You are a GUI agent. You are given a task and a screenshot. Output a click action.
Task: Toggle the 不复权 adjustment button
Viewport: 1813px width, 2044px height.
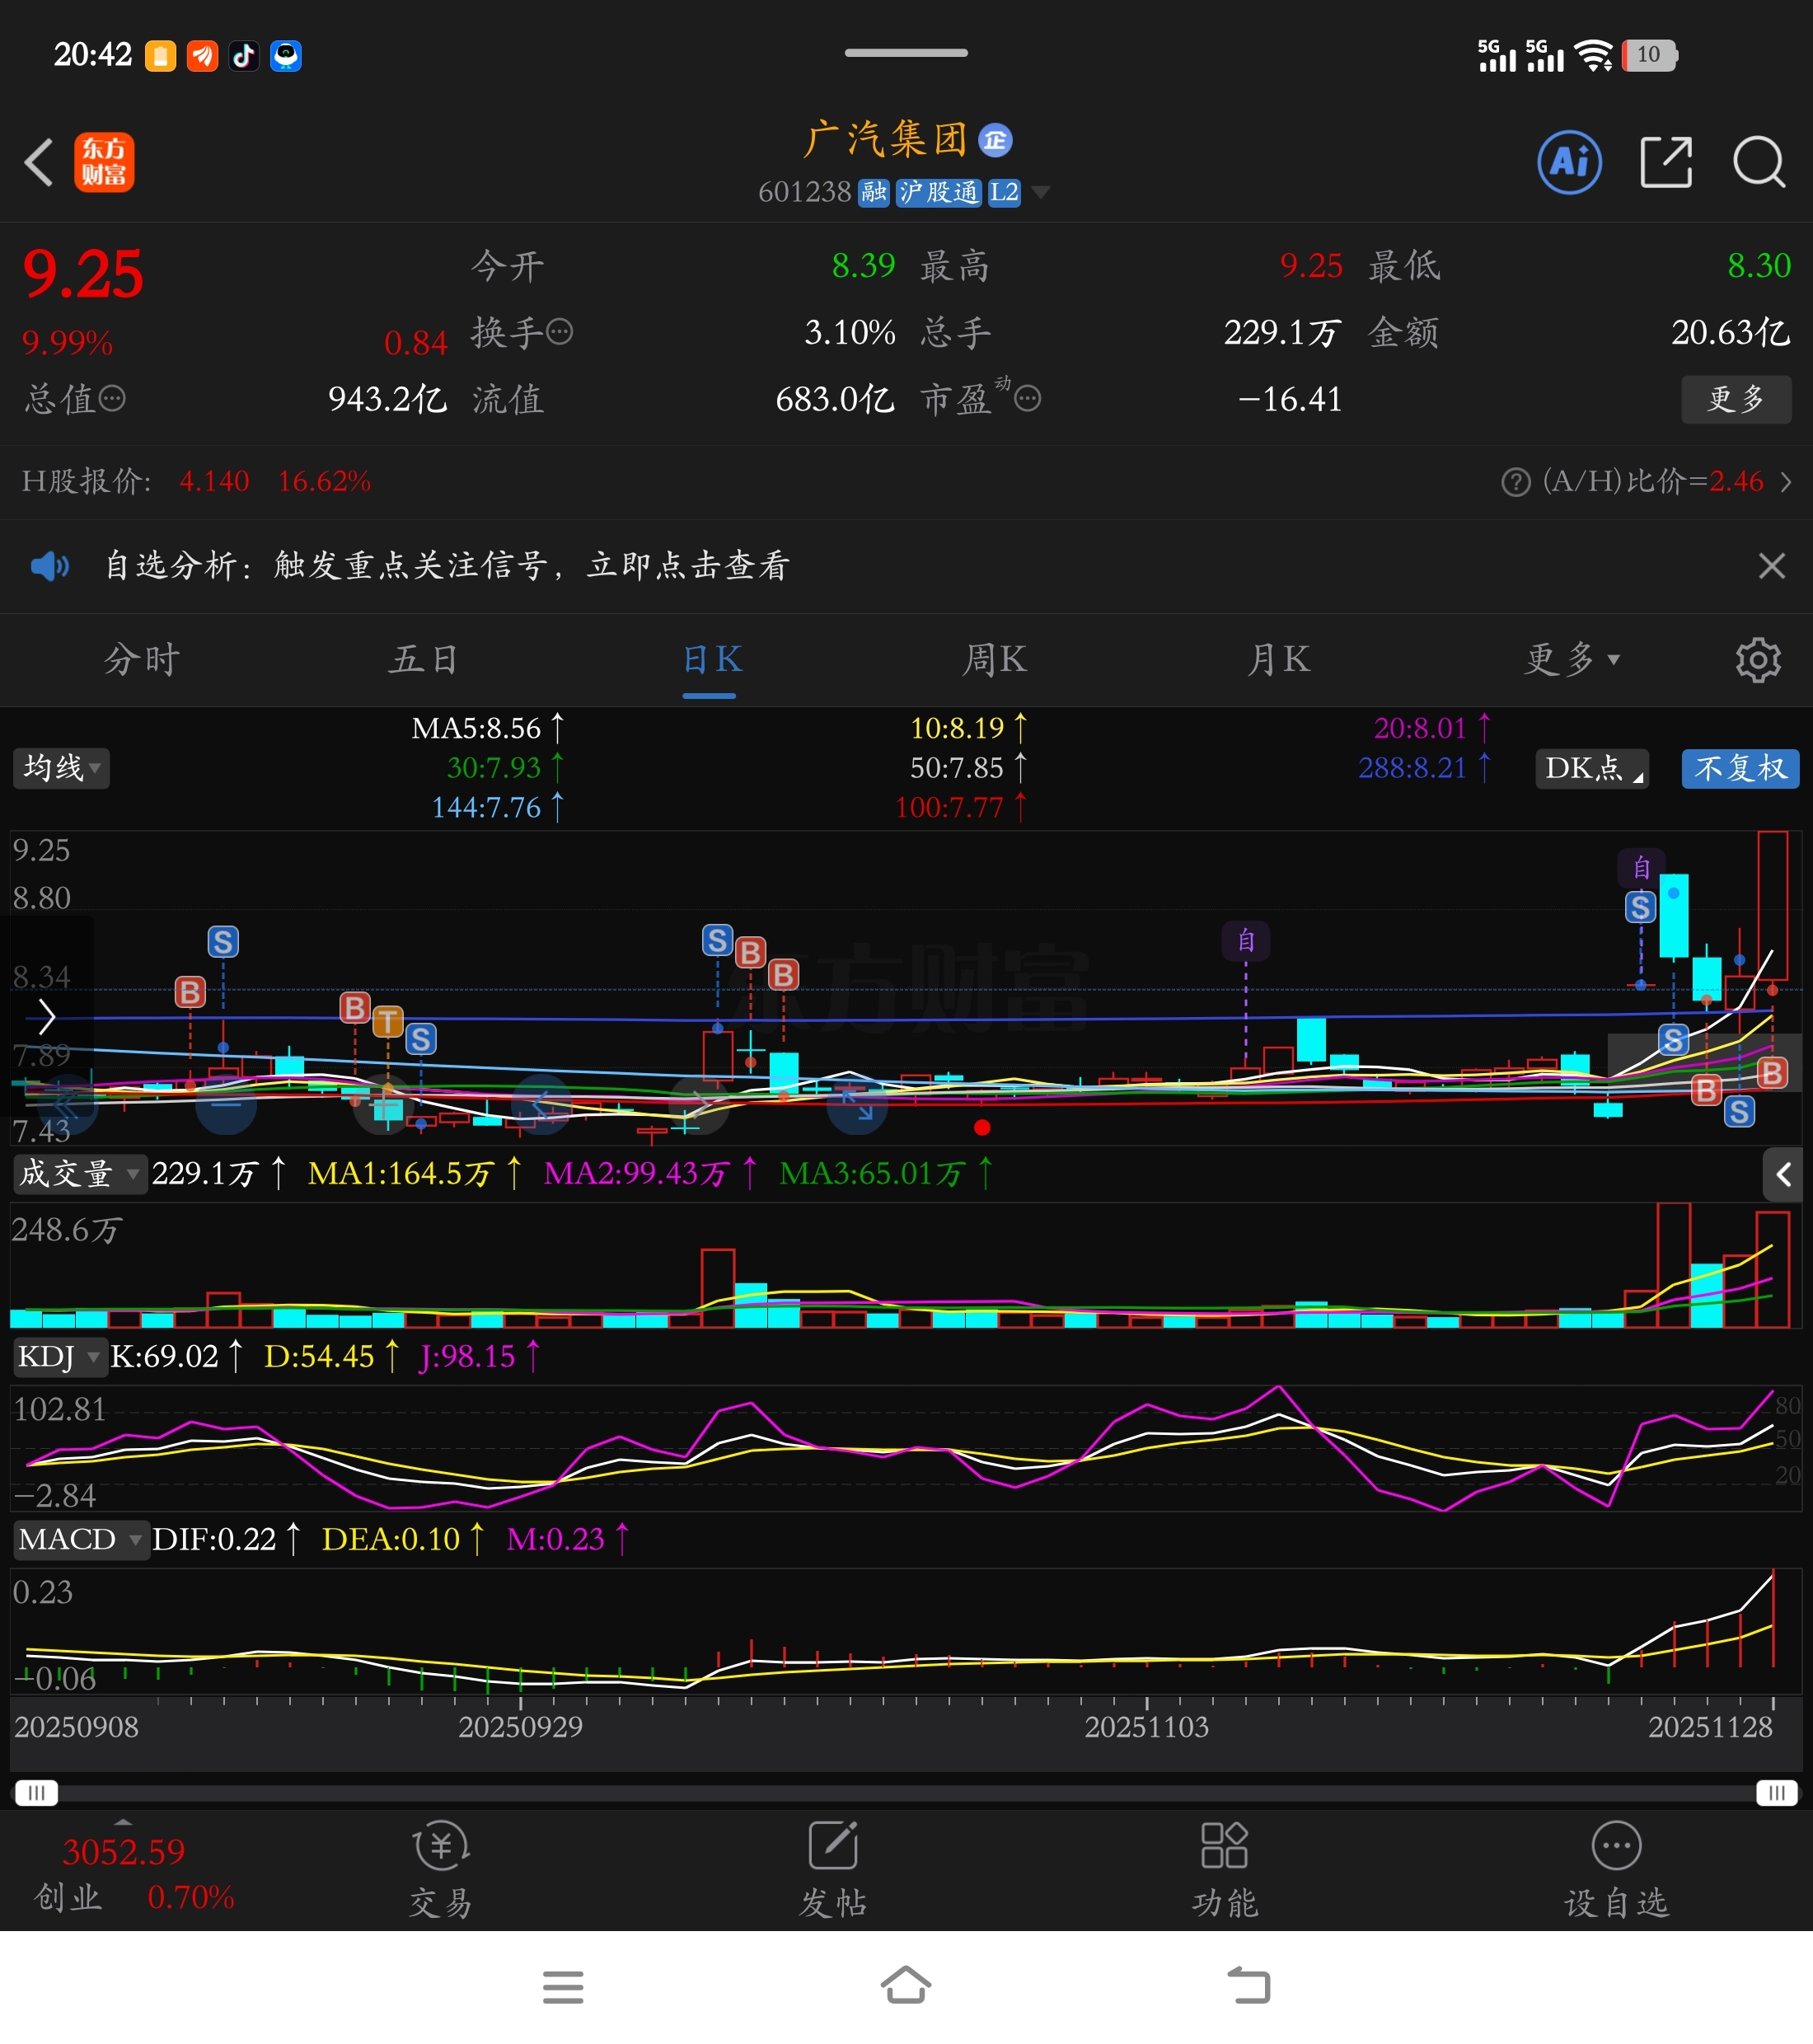coord(1739,768)
